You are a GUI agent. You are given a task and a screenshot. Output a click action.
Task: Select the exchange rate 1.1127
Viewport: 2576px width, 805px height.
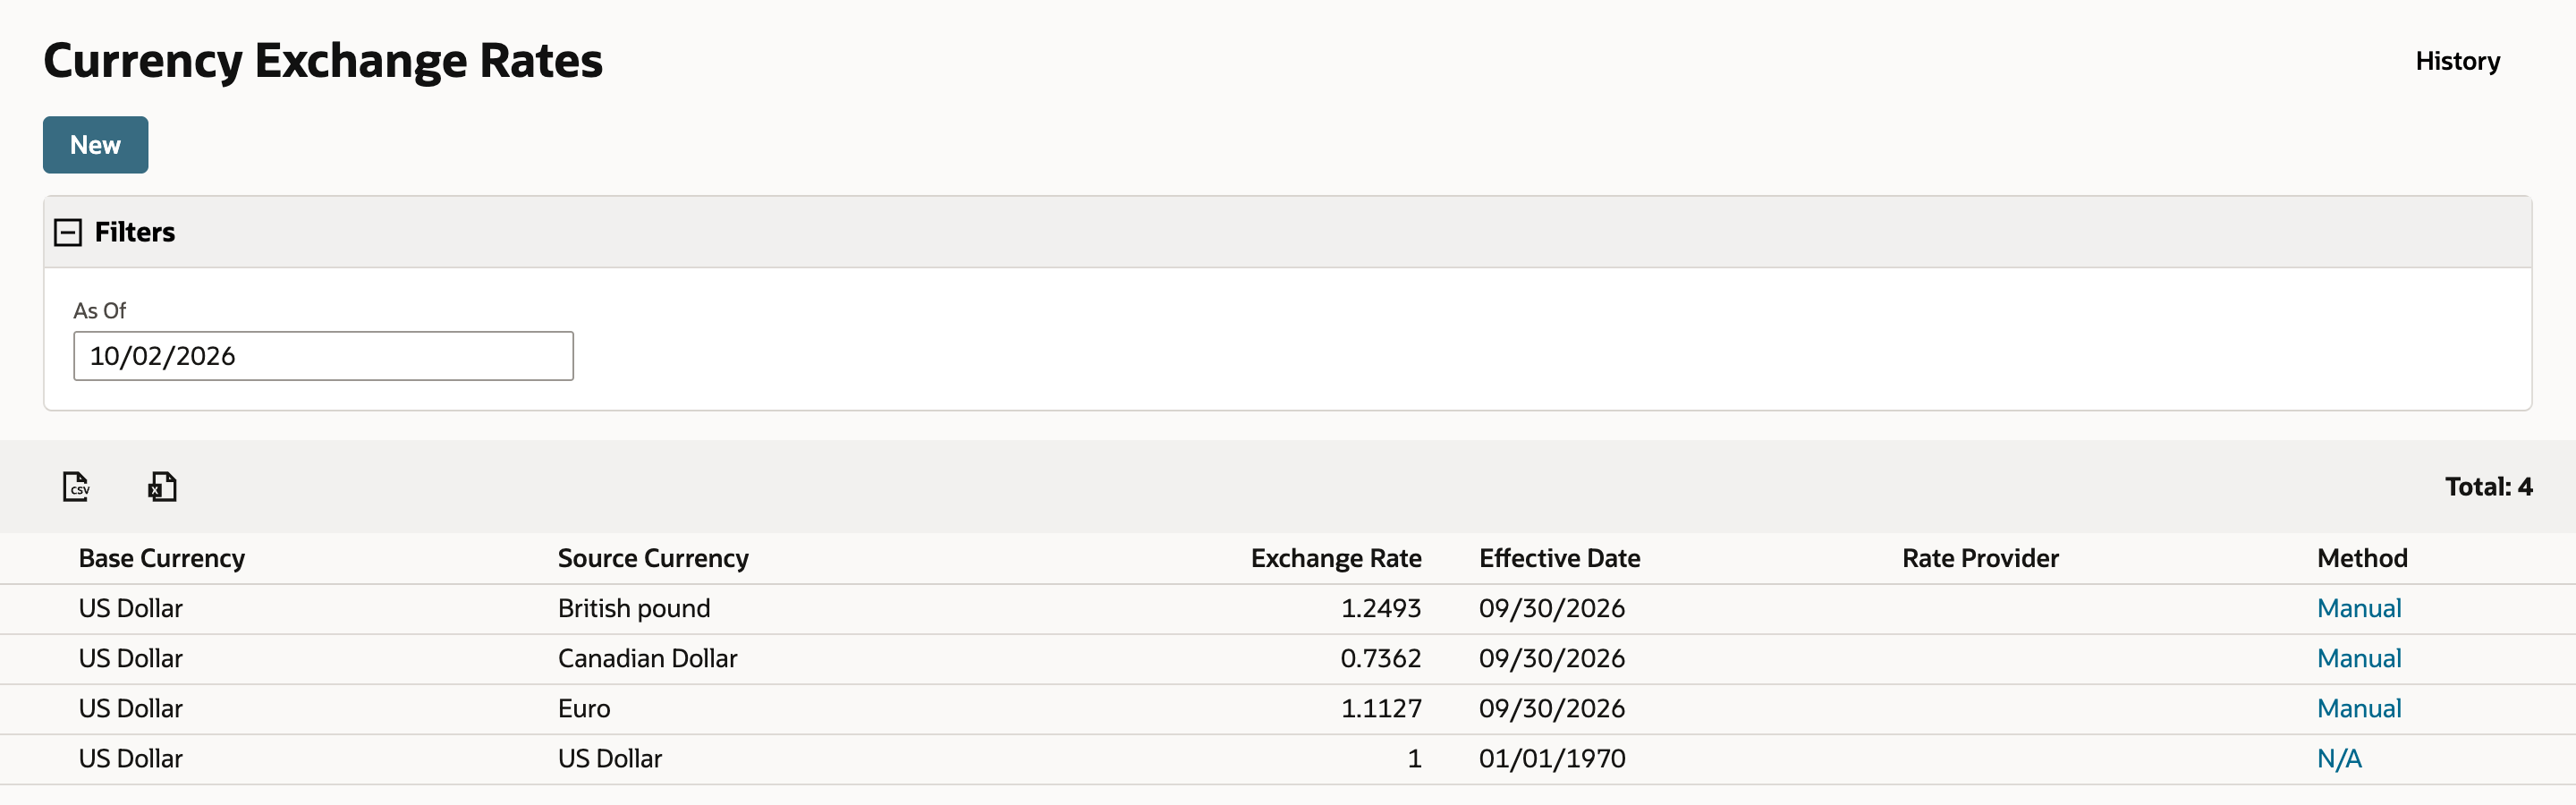[x=1380, y=708]
